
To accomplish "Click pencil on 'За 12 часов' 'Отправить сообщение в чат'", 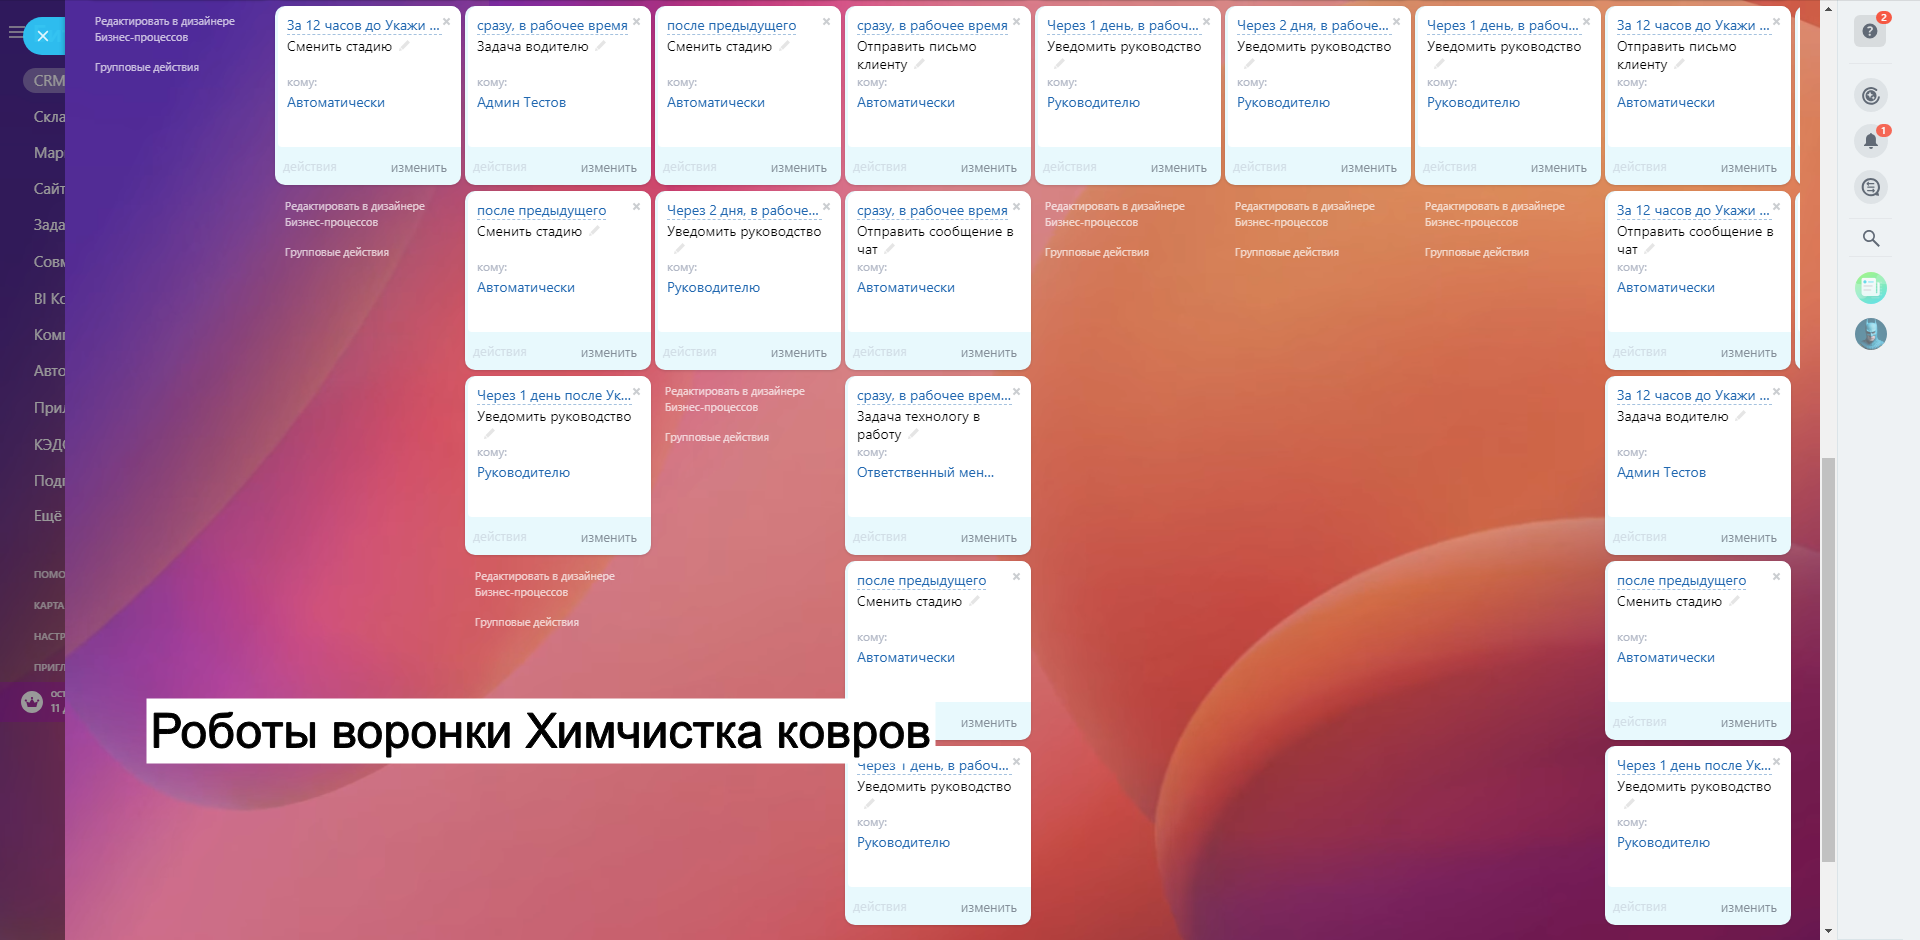I will pyautogui.click(x=1649, y=249).
